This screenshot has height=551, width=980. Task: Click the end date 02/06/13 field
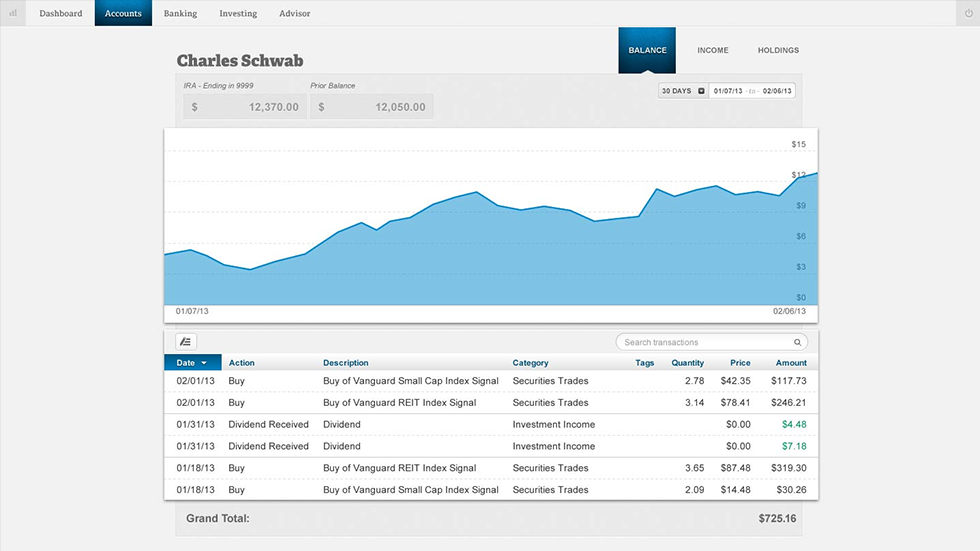[x=777, y=91]
